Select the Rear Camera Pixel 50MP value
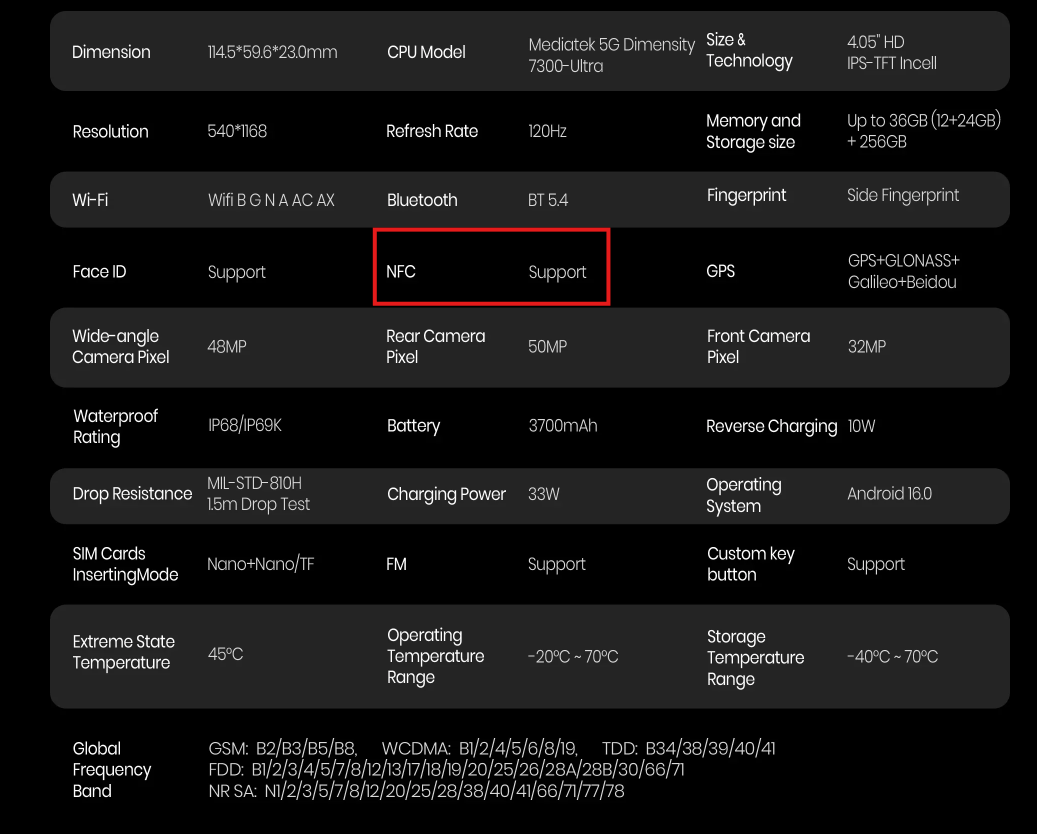This screenshot has width=1037, height=834. [x=547, y=346]
